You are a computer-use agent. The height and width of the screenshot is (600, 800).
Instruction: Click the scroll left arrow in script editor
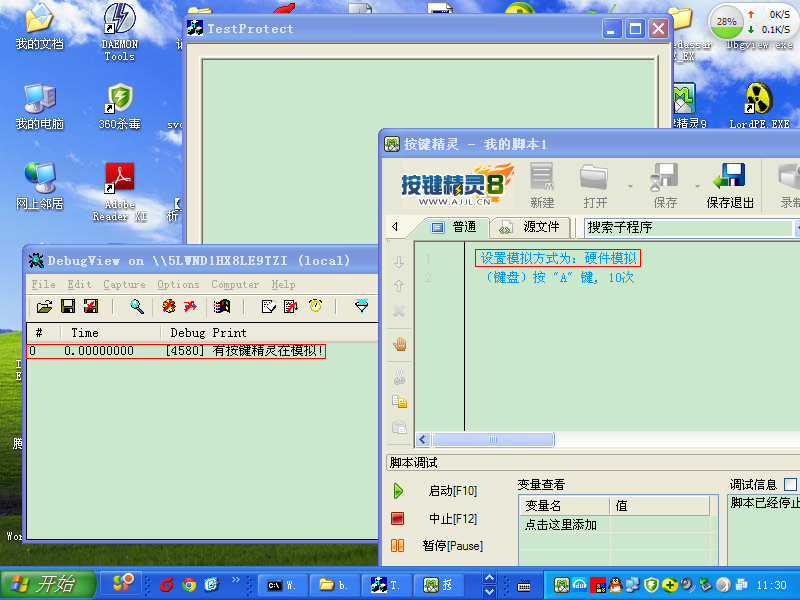(423, 439)
